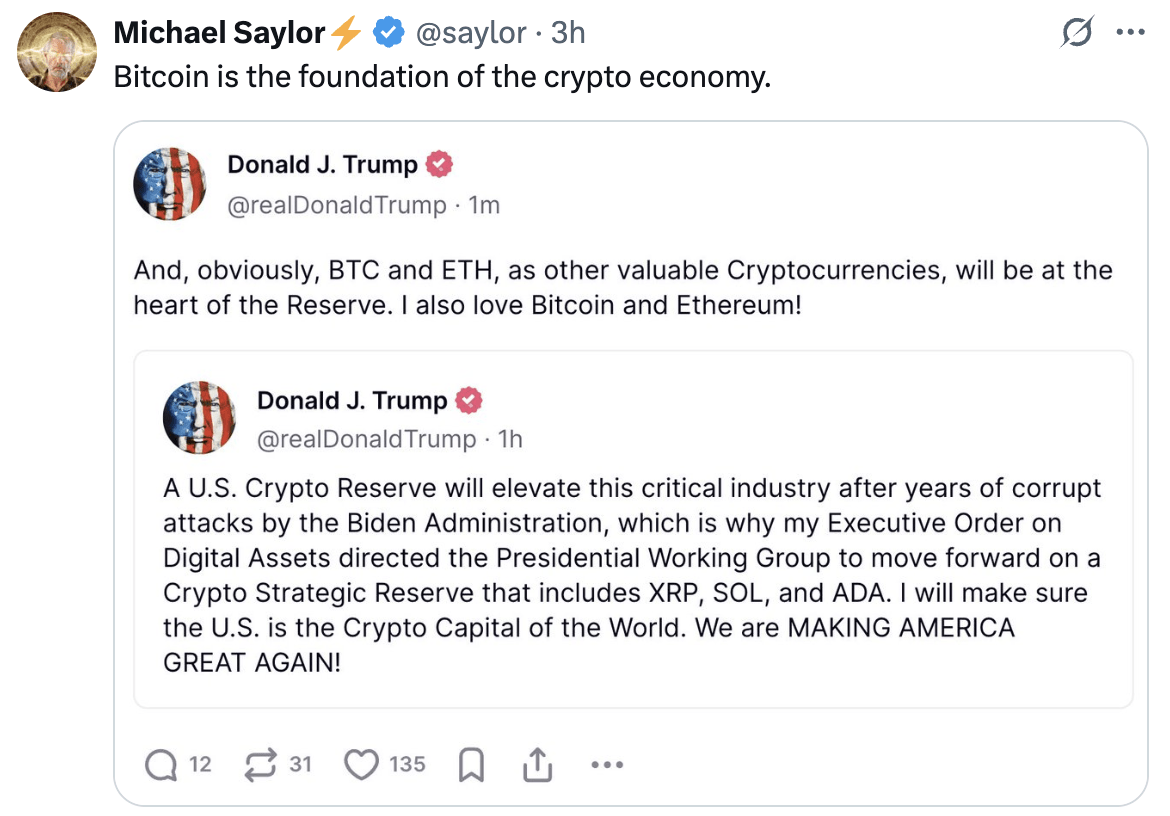Click the lightning bolt emoji beside Saylor's name
Image resolution: width=1170 pixels, height=816 pixels.
click(x=346, y=33)
